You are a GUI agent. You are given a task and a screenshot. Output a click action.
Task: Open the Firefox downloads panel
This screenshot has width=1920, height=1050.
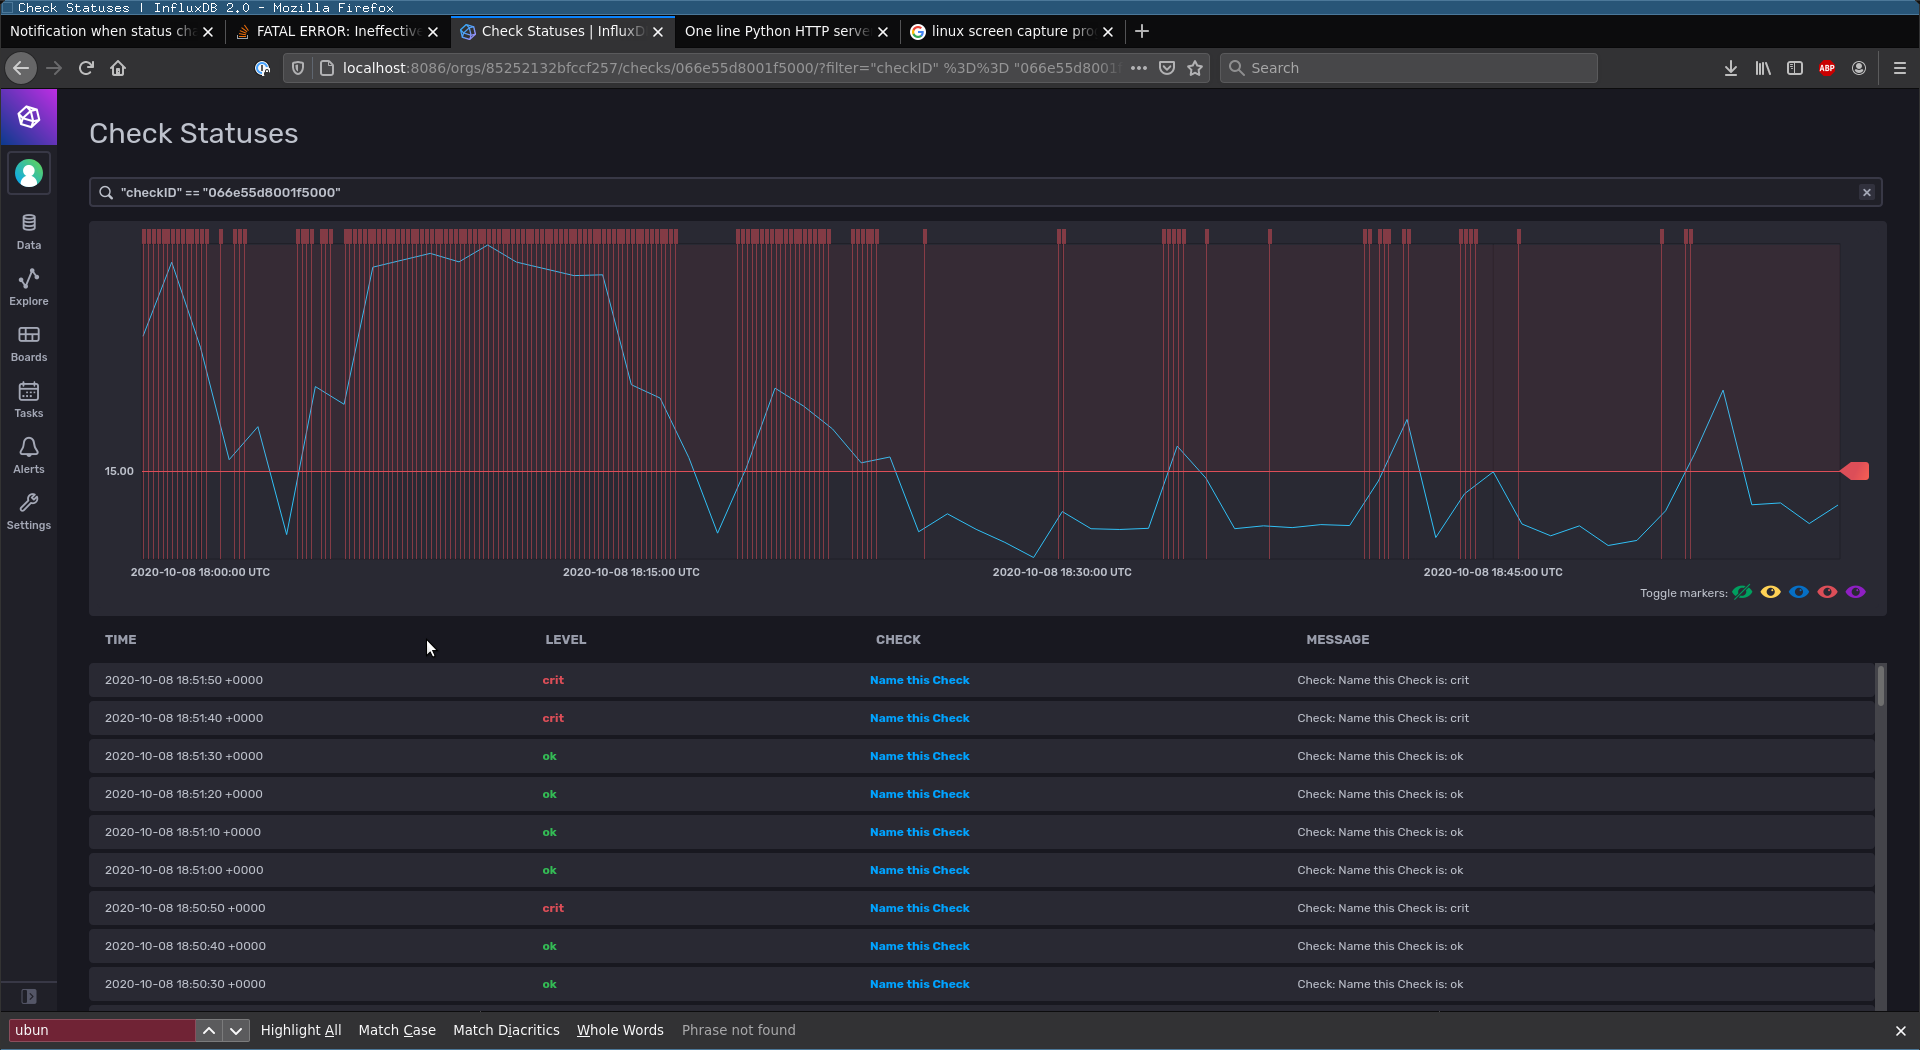tap(1731, 68)
